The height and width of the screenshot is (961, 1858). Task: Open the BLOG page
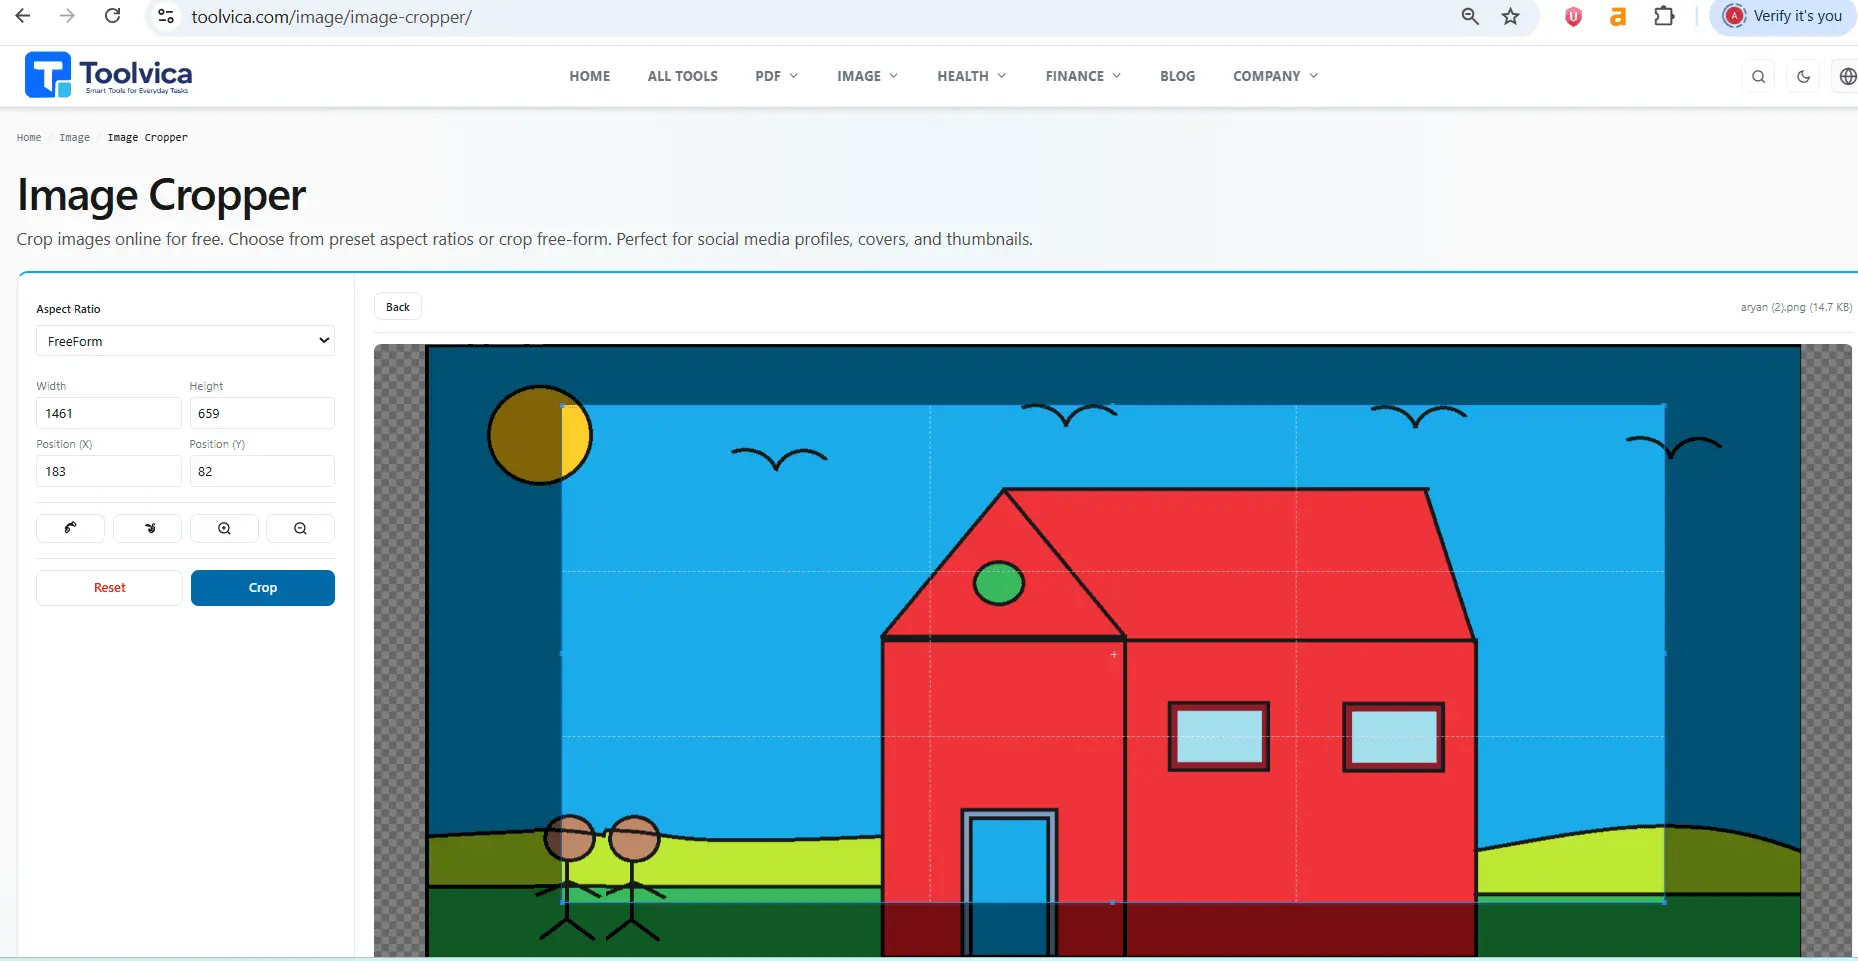[1178, 76]
